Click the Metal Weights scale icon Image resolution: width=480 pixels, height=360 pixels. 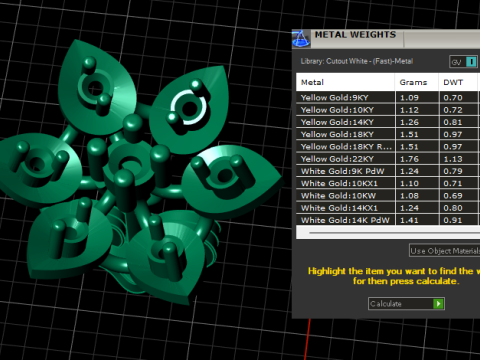(x=301, y=39)
